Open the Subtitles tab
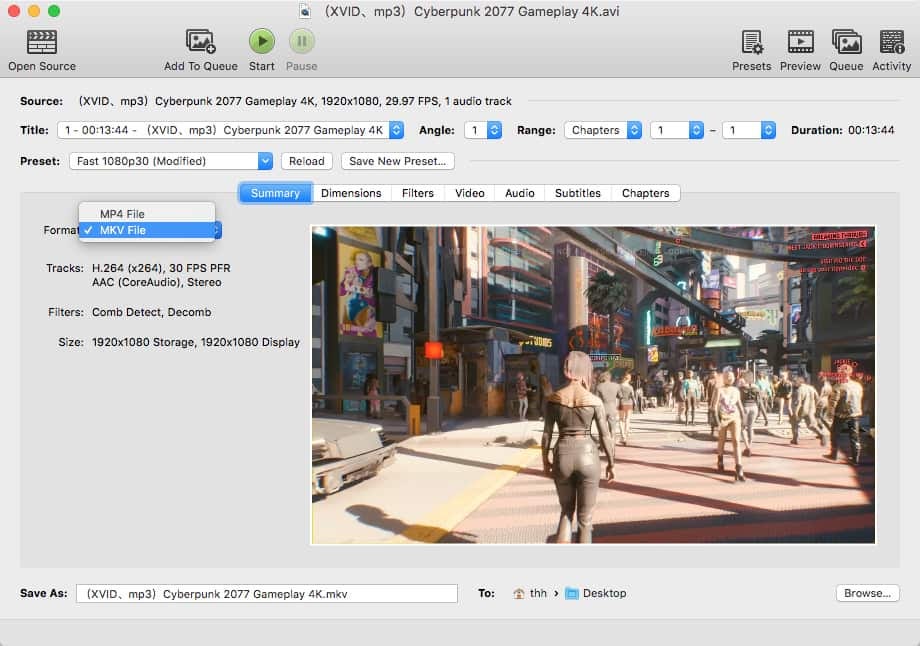Image resolution: width=920 pixels, height=646 pixels. pos(578,193)
